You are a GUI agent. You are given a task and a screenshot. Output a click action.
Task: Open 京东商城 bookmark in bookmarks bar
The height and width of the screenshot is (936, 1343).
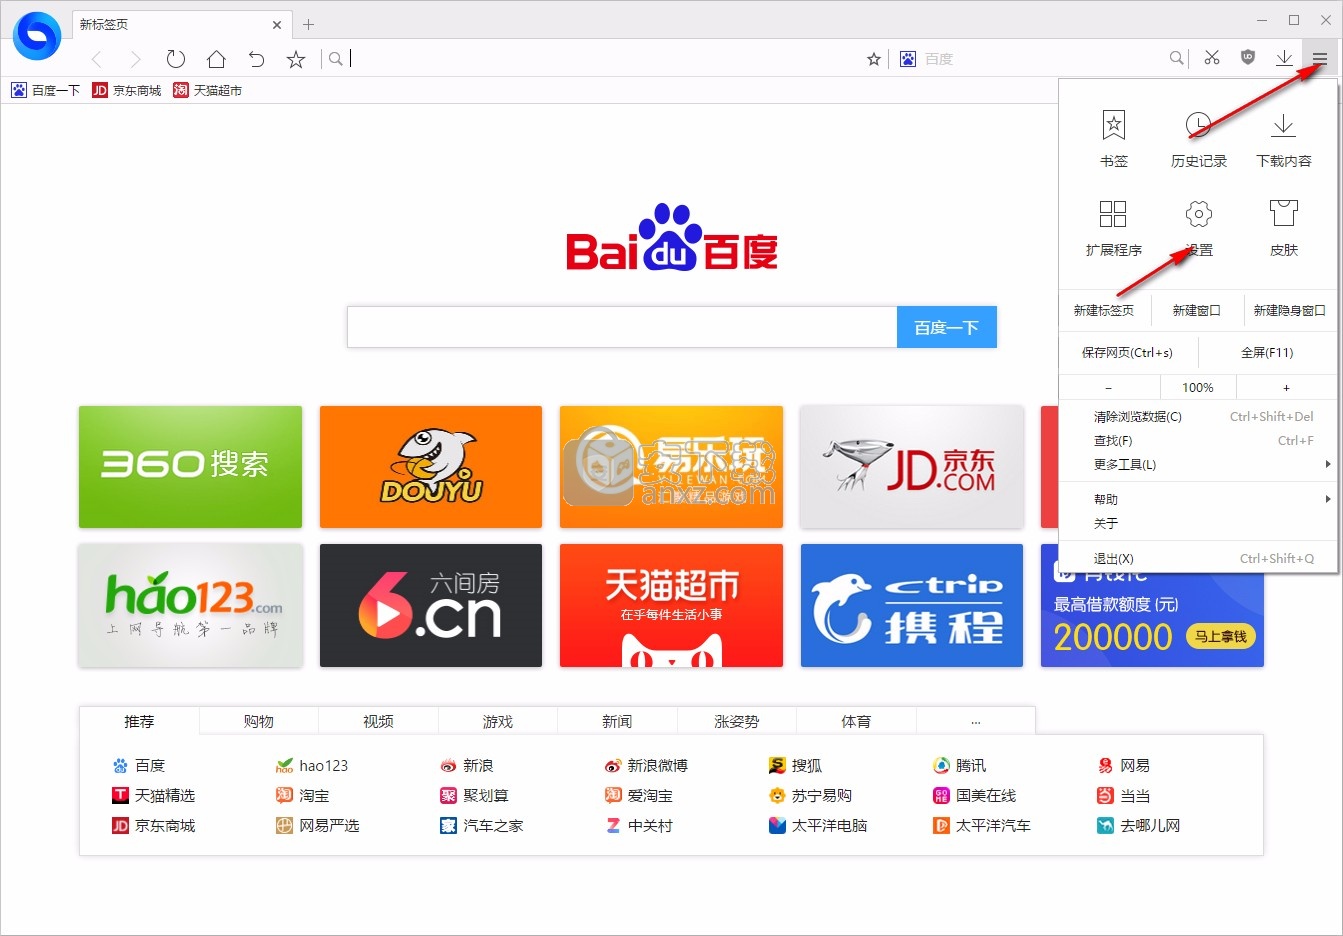click(x=127, y=90)
